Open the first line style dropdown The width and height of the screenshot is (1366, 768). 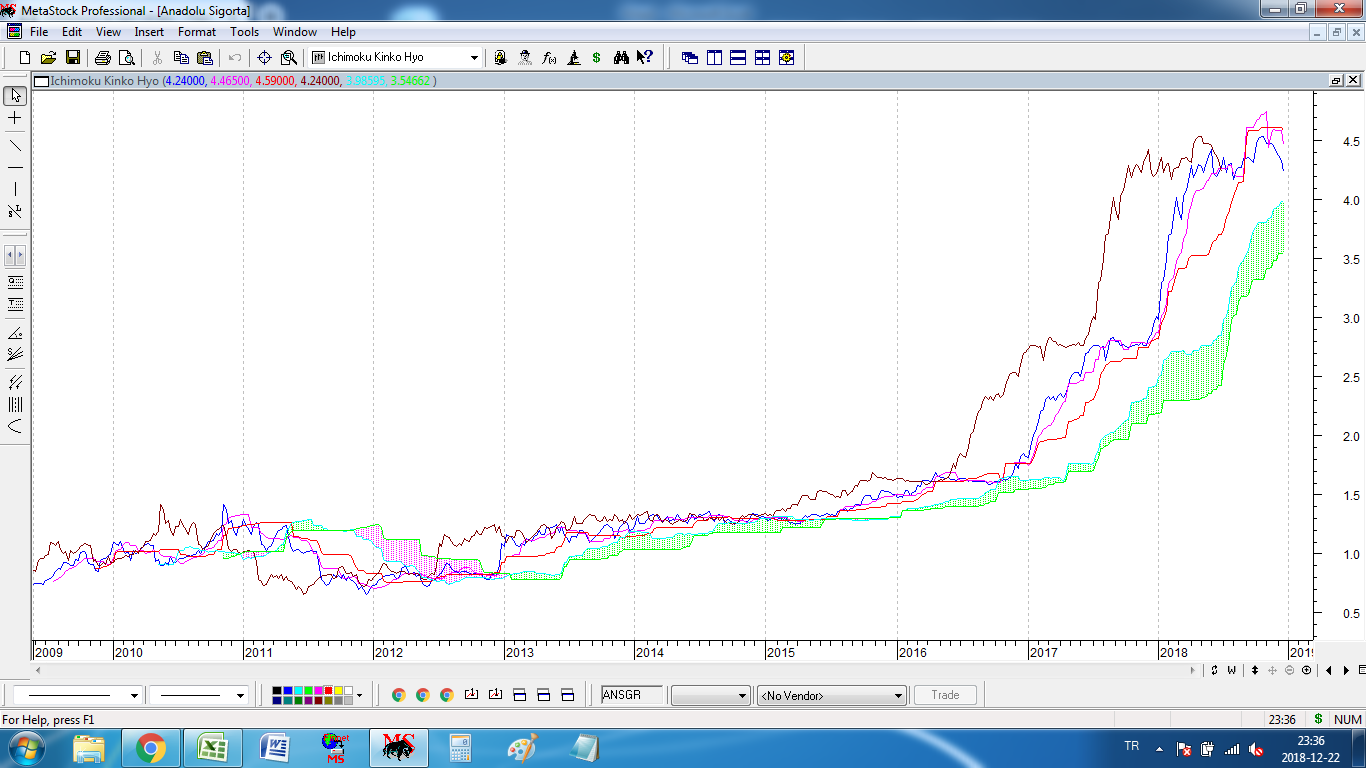[x=134, y=695]
